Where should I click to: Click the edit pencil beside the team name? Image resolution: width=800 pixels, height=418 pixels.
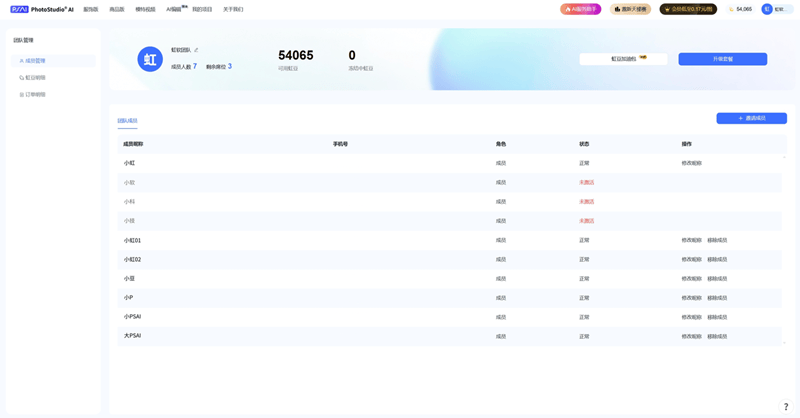196,49
